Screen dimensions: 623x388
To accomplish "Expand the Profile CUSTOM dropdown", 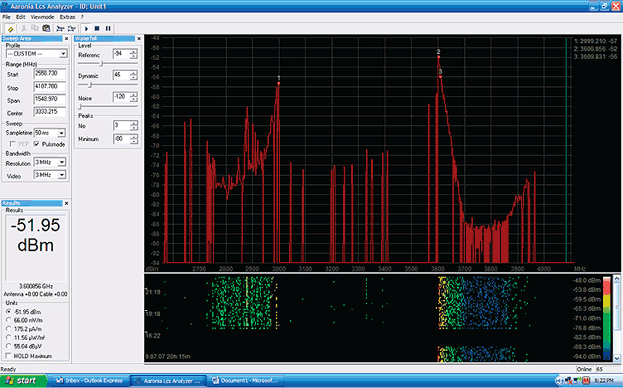I will 63,54.
